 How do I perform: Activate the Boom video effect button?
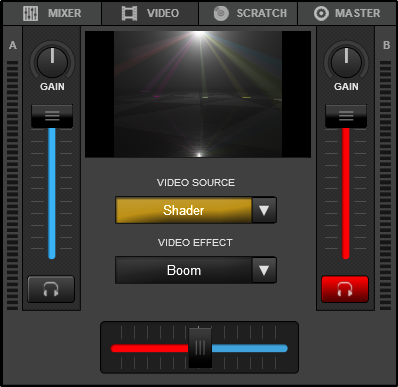tap(184, 270)
